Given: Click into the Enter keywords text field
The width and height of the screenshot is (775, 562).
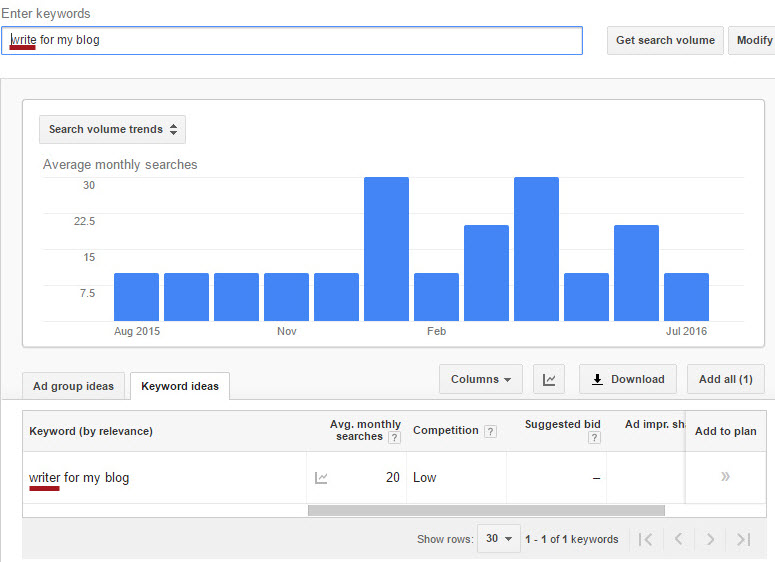Looking at the screenshot, I should click(300, 41).
